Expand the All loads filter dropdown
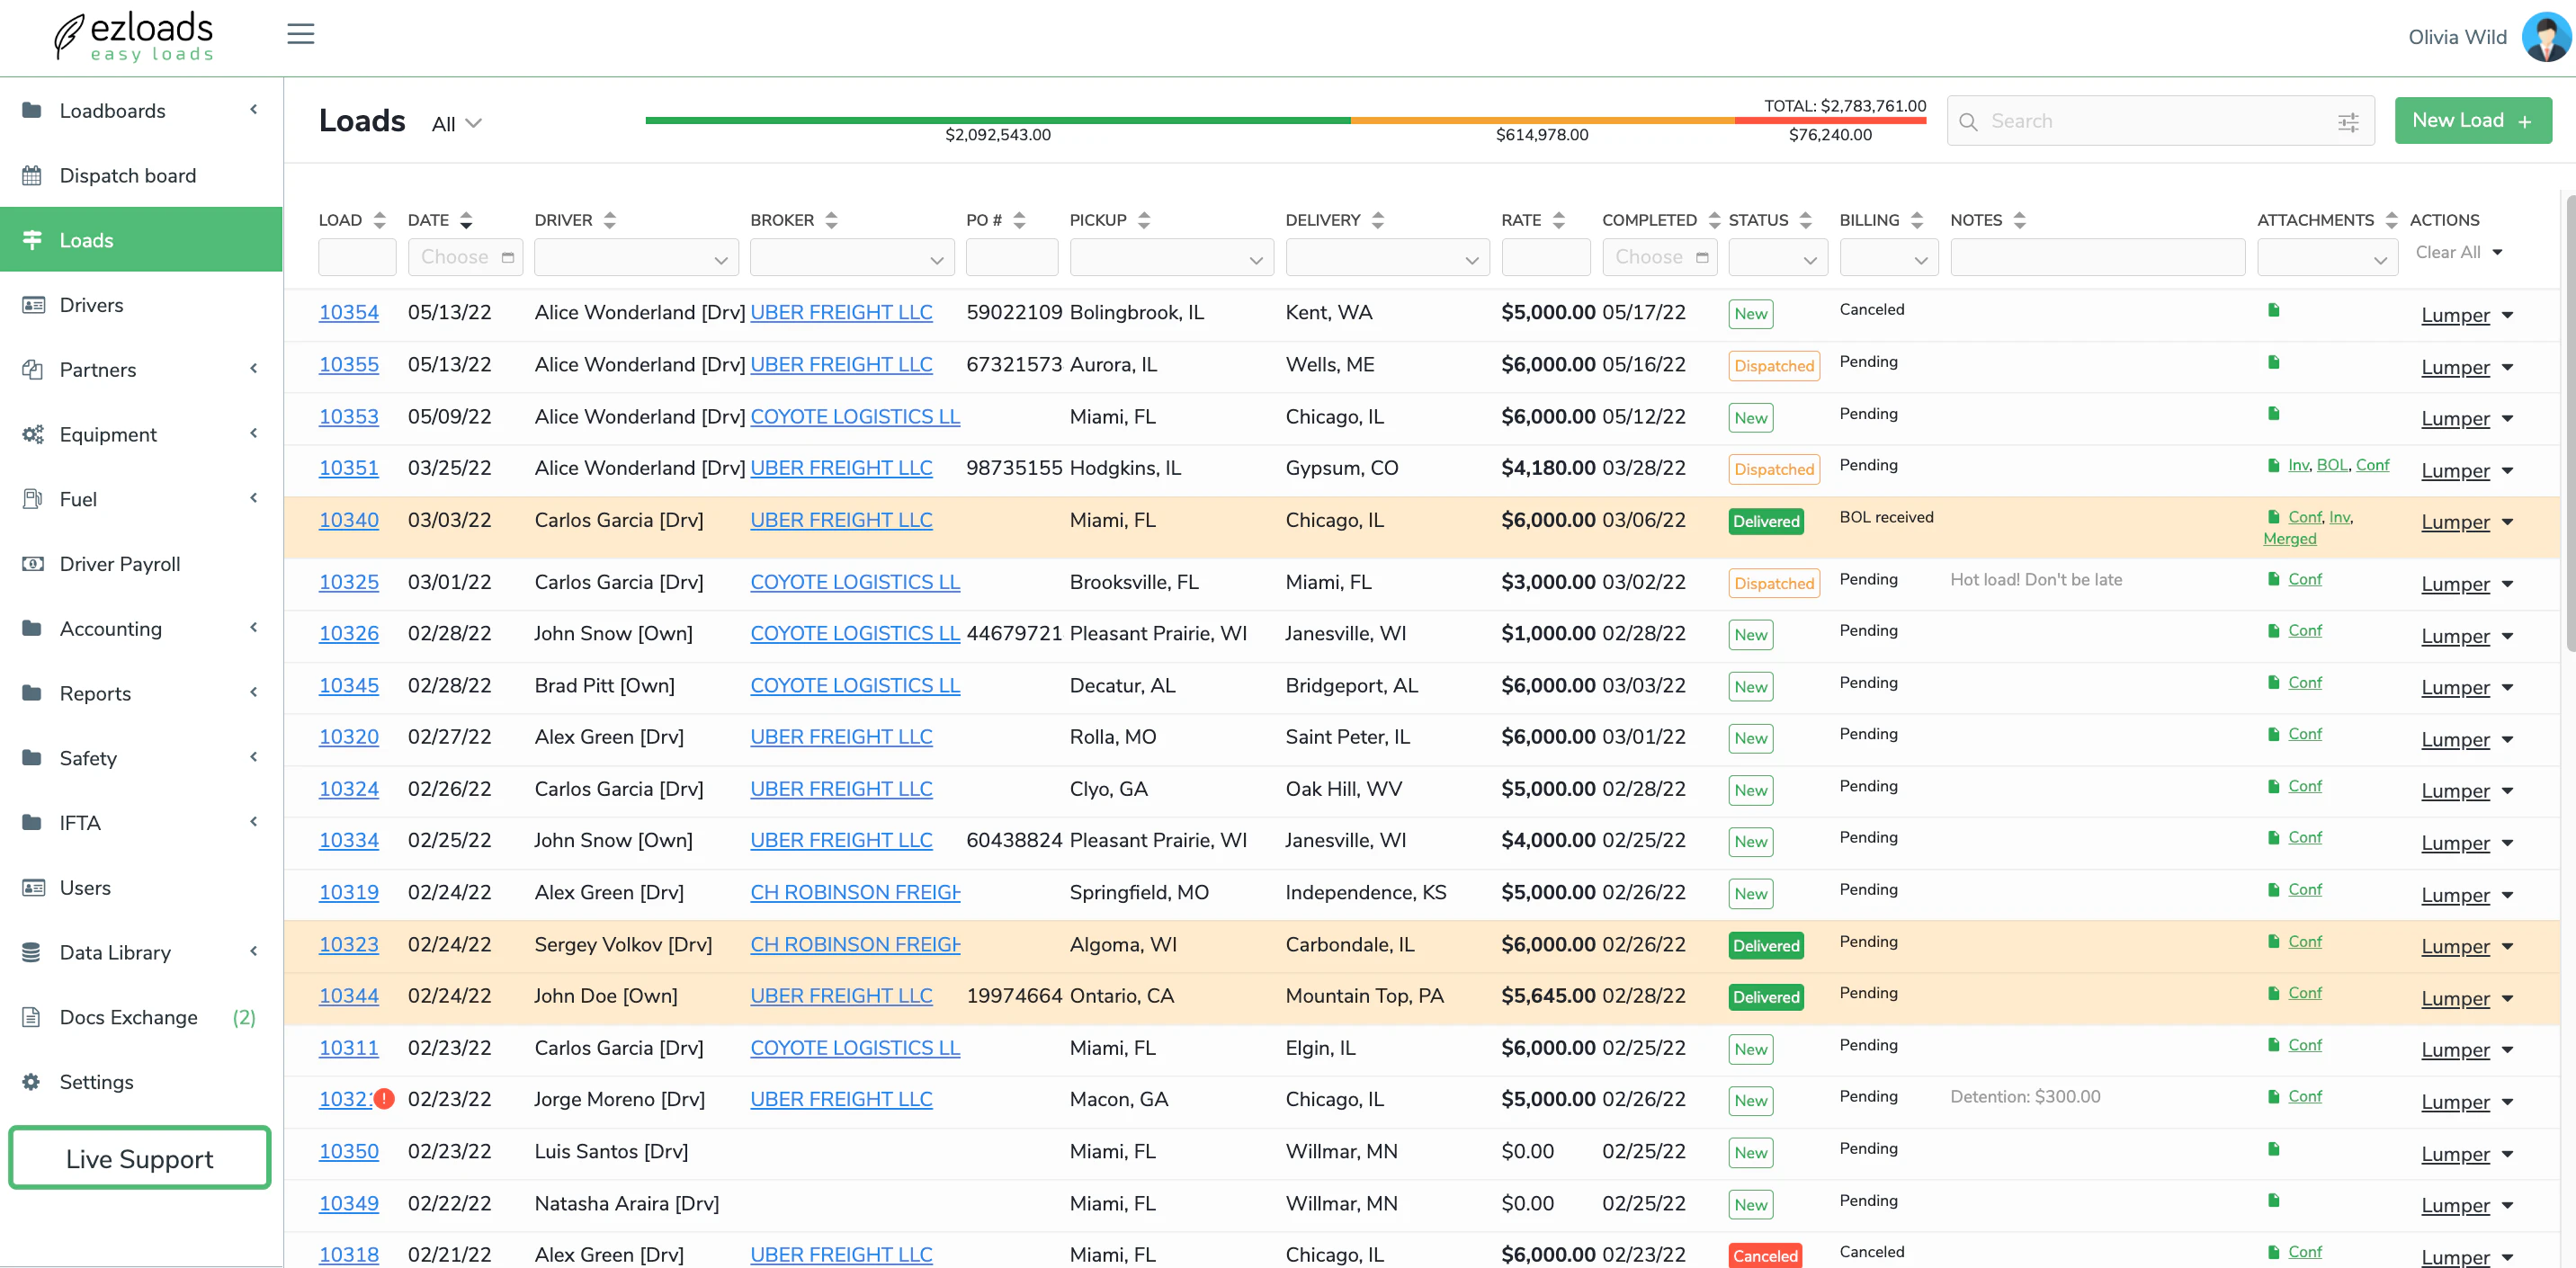 (x=455, y=123)
